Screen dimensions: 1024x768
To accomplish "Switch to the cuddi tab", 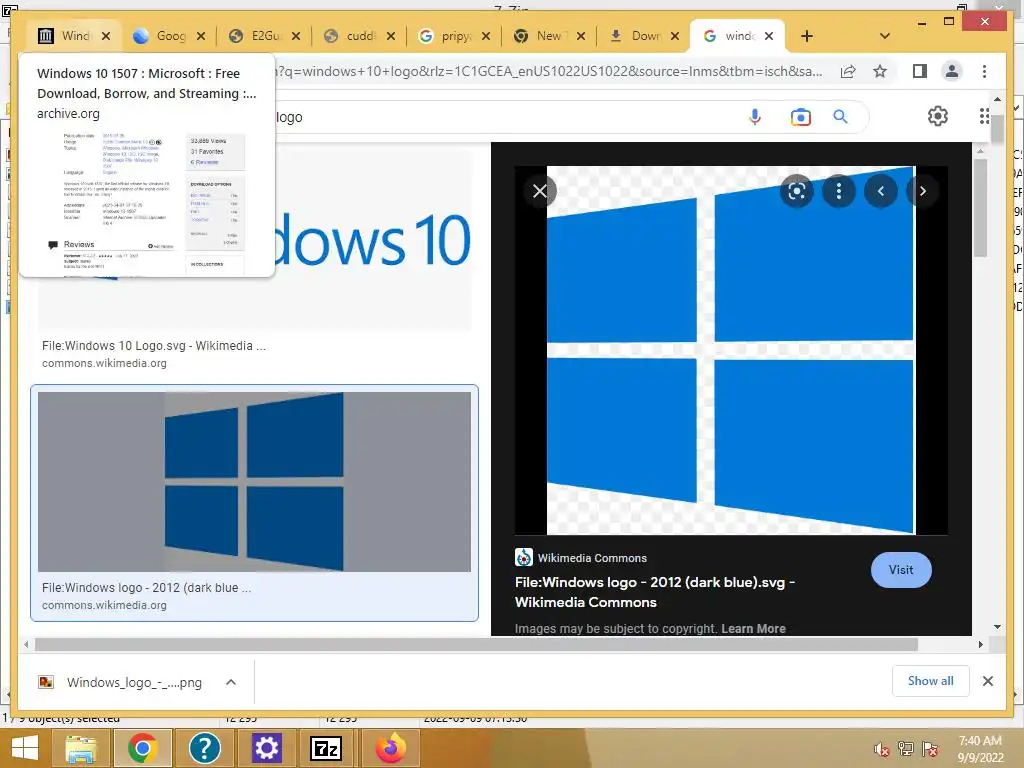I will click(351, 36).
